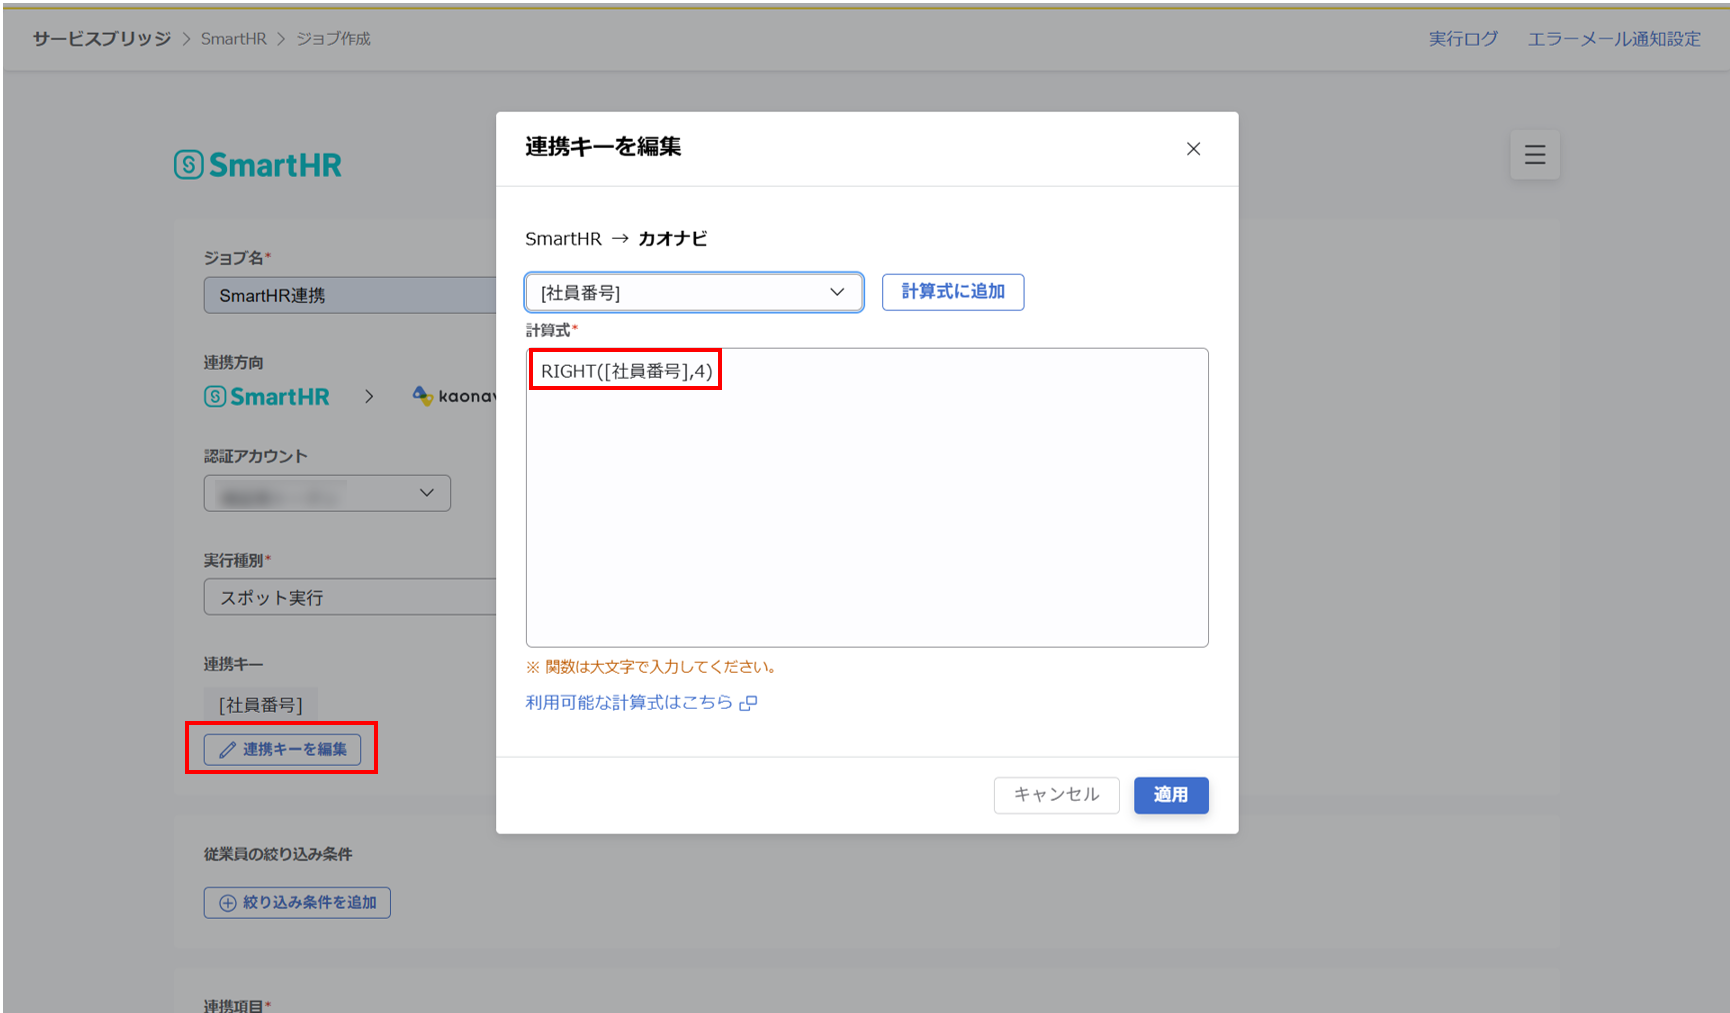
Task: Go to SmartHR breadcrumb
Action: pyautogui.click(x=234, y=39)
